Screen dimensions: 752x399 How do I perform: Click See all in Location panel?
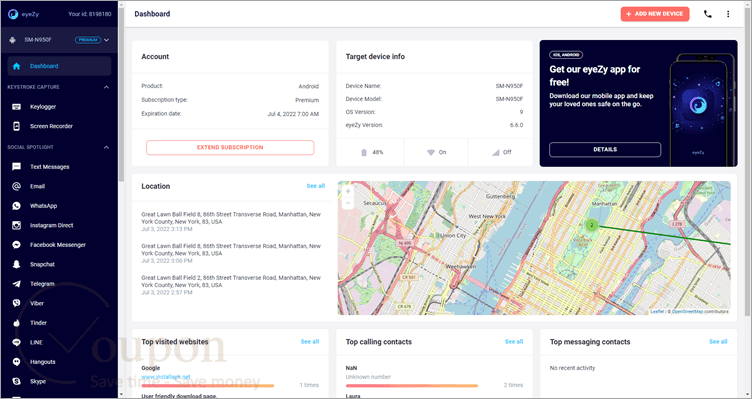pyautogui.click(x=316, y=186)
